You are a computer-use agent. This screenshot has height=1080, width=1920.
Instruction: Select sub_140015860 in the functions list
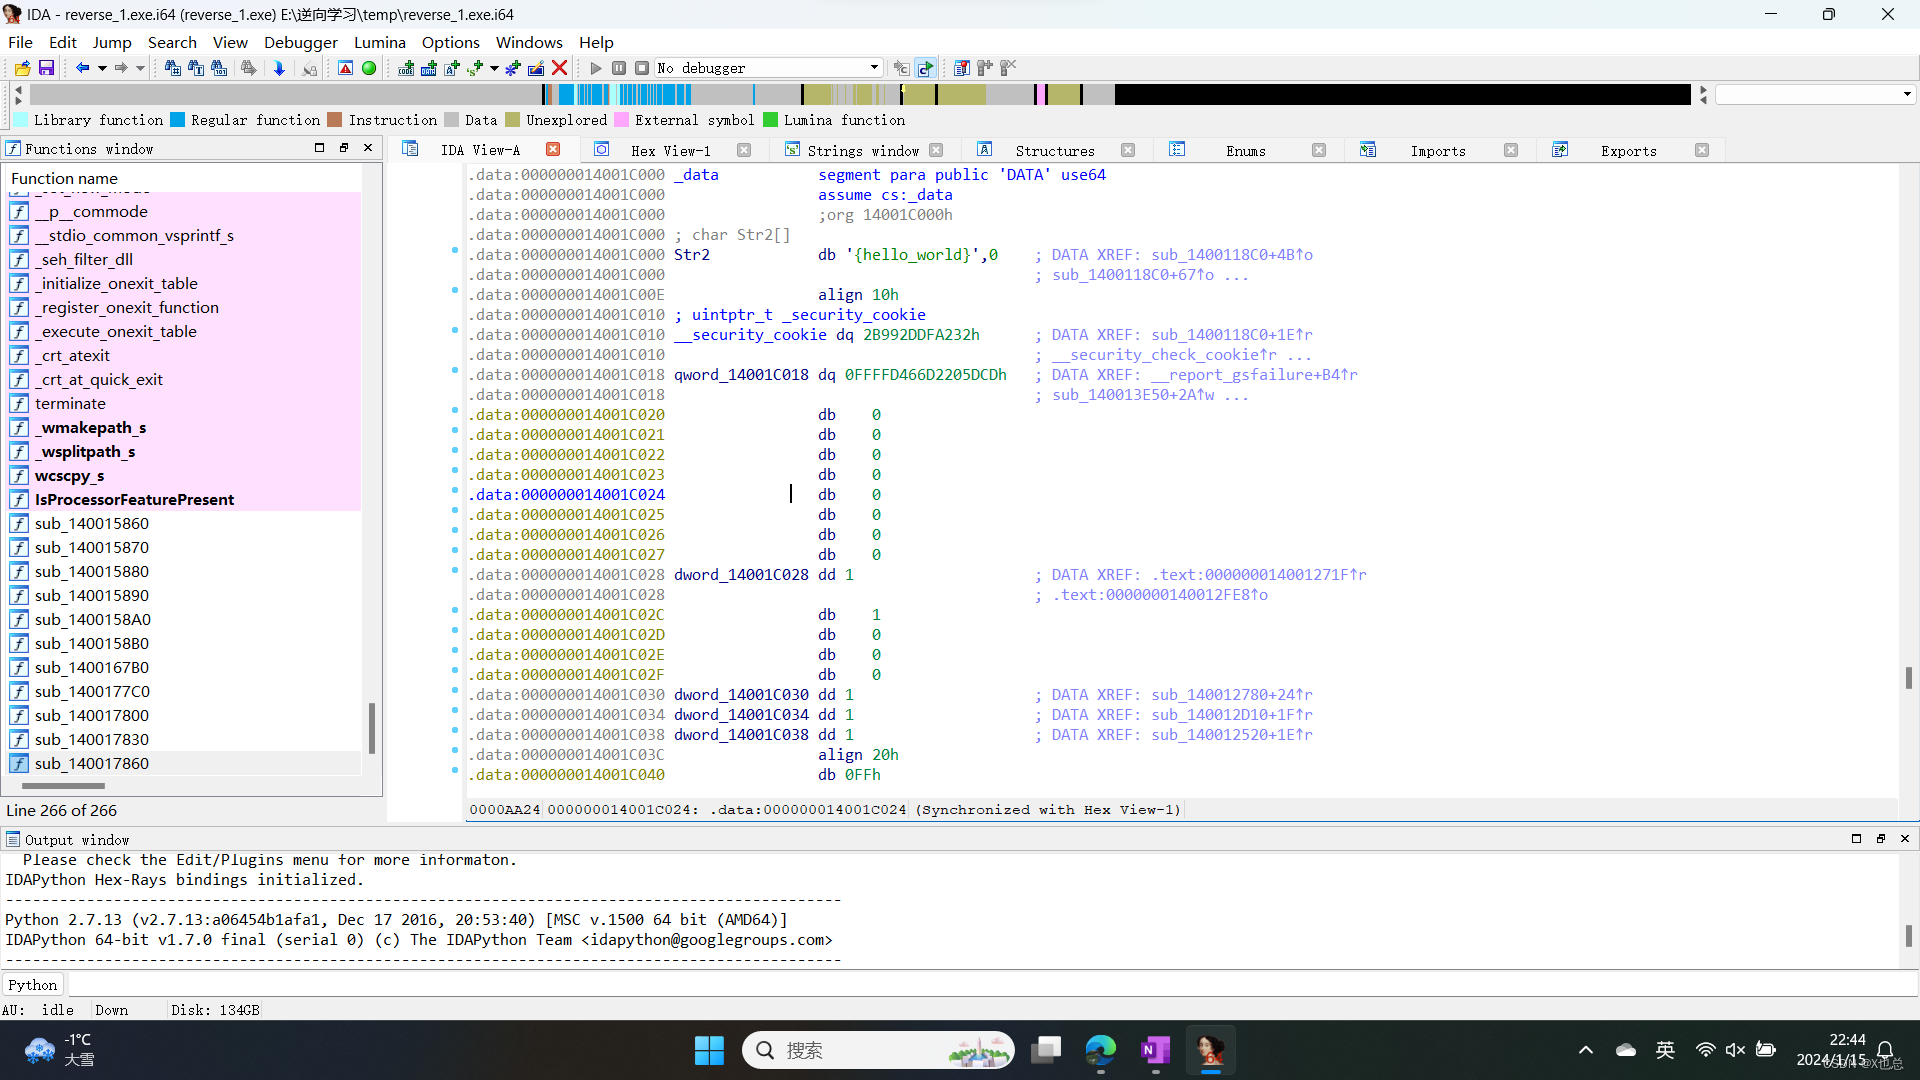[91, 523]
